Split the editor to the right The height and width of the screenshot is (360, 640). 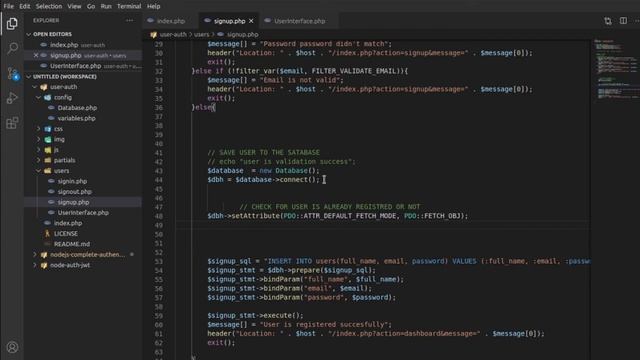coord(623,21)
